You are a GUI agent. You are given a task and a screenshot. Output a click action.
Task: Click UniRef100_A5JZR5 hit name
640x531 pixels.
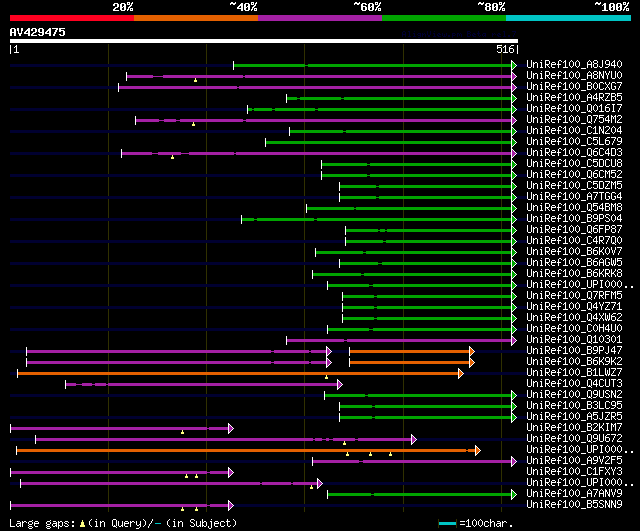pos(574,417)
